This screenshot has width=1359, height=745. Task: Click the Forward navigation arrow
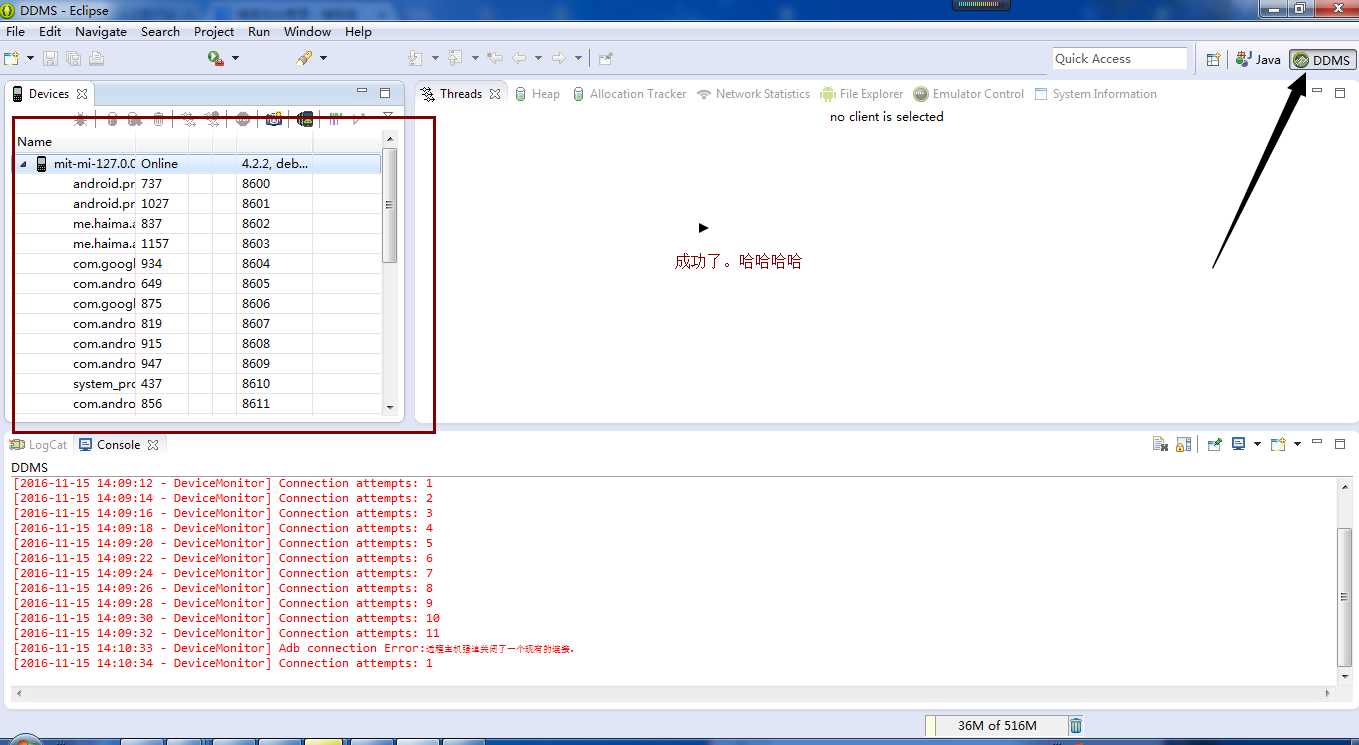click(x=559, y=59)
